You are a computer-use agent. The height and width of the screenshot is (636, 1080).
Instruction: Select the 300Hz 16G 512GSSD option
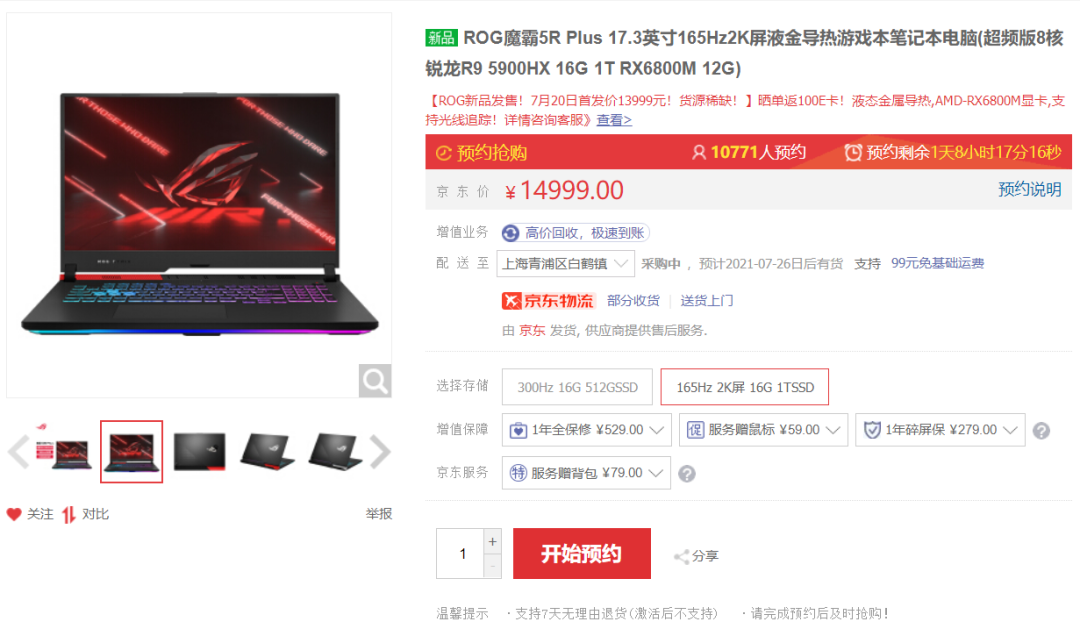[x=577, y=387]
